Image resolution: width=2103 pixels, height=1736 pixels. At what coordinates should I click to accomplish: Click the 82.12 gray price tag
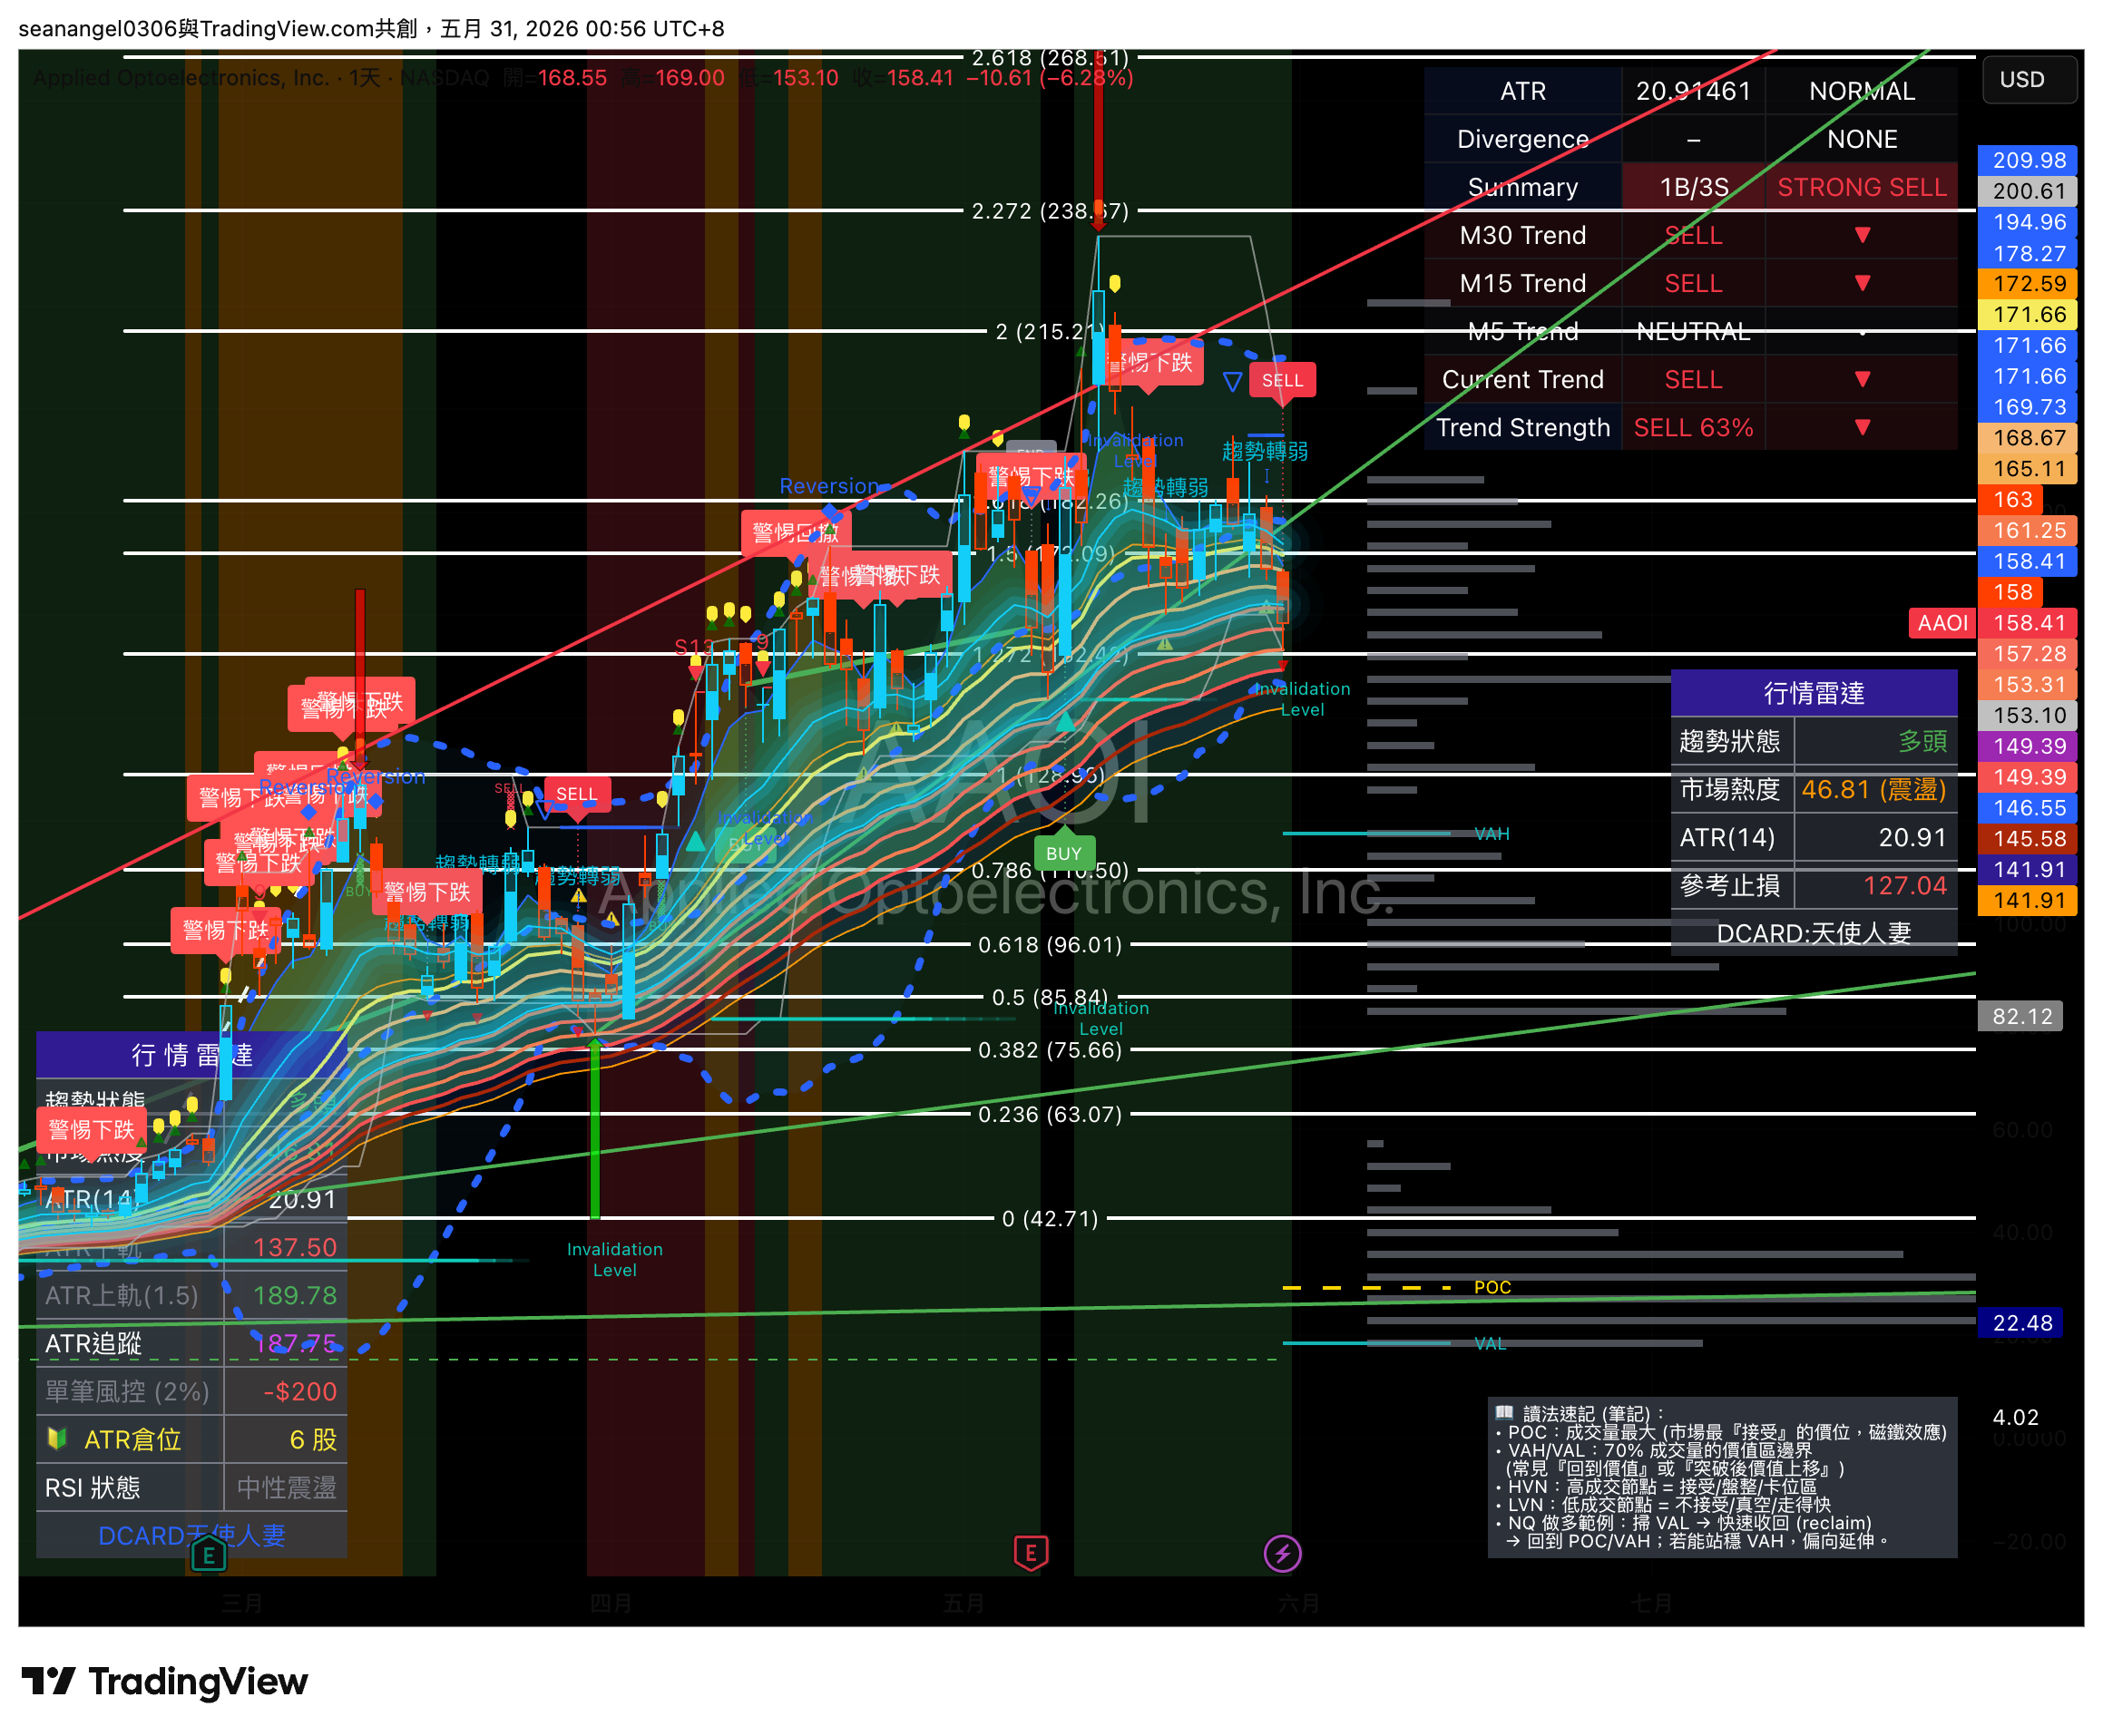(2020, 1016)
